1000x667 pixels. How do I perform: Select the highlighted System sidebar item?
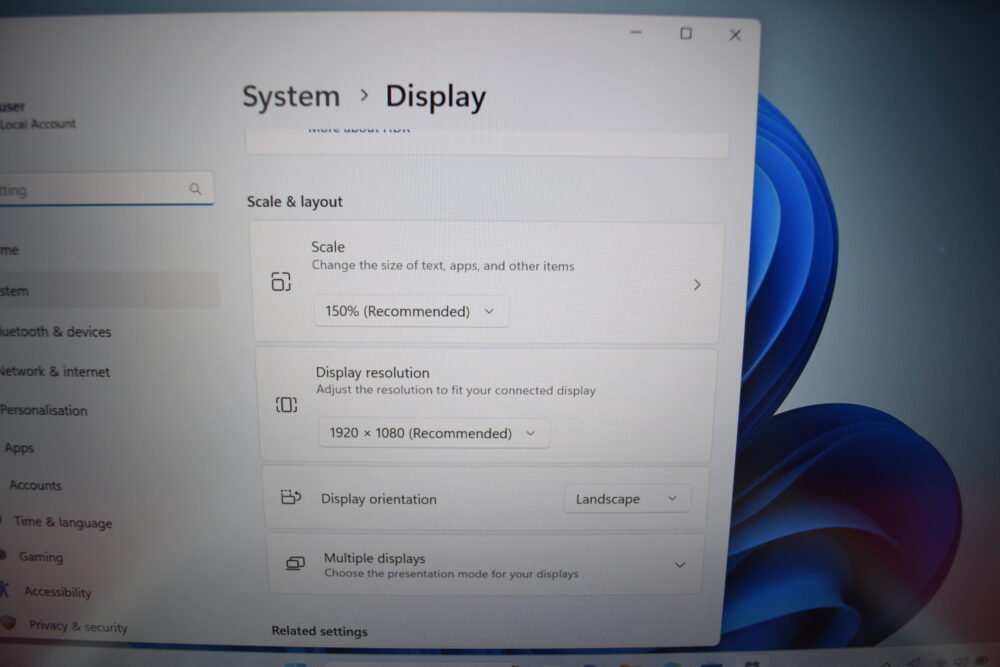pos(108,291)
